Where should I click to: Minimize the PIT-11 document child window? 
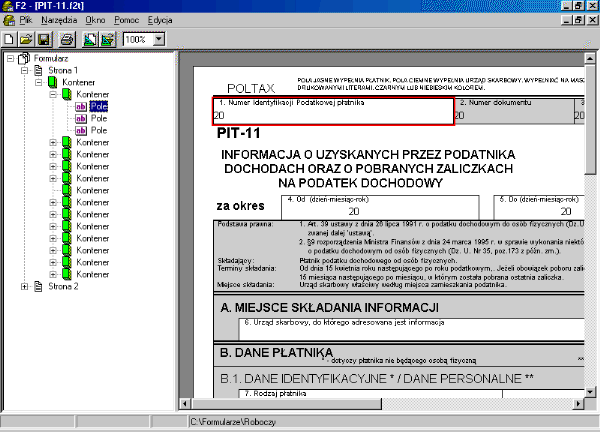[567, 20]
